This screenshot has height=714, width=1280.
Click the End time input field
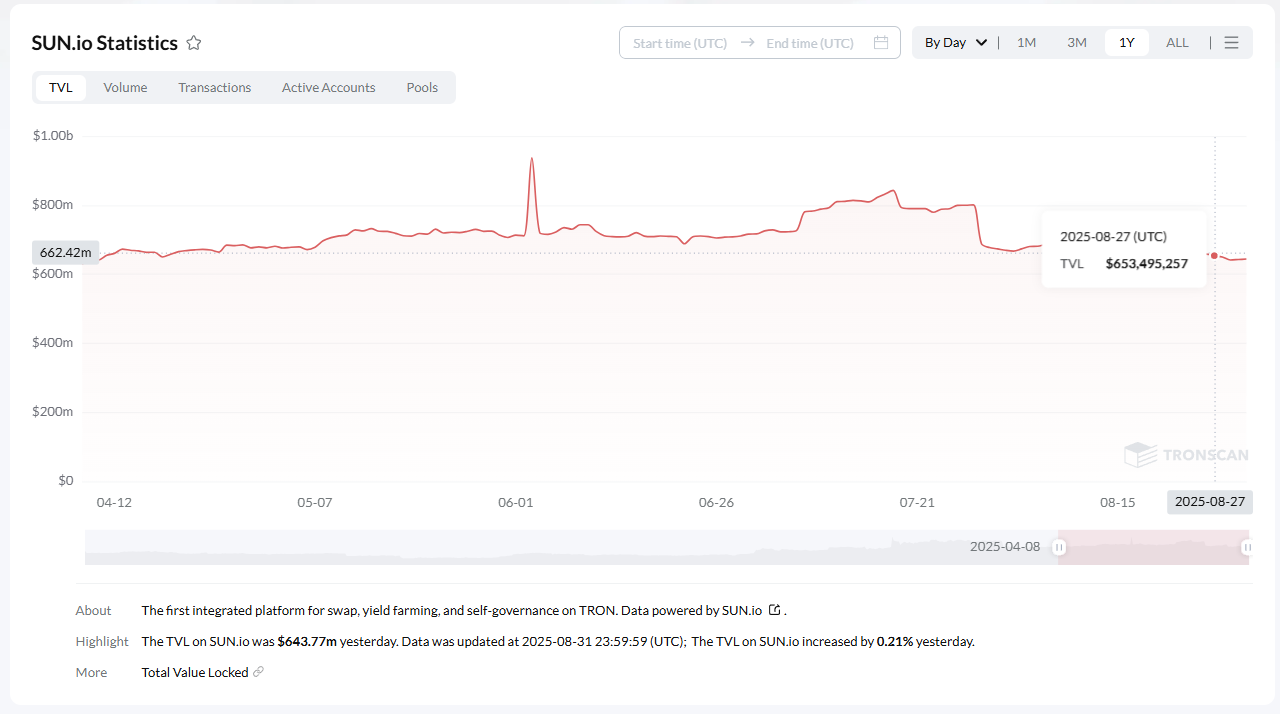point(809,43)
